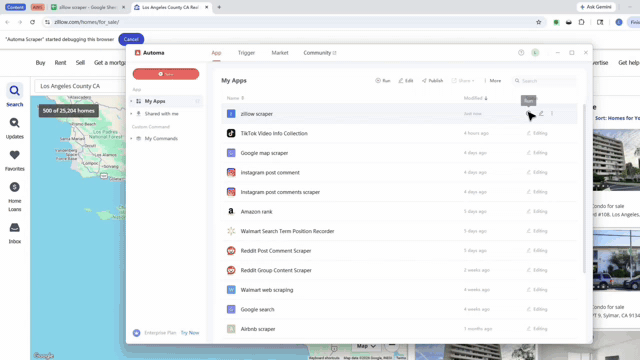Switch to the Market tab
Viewport: 640px width, 360px height.
280,53
